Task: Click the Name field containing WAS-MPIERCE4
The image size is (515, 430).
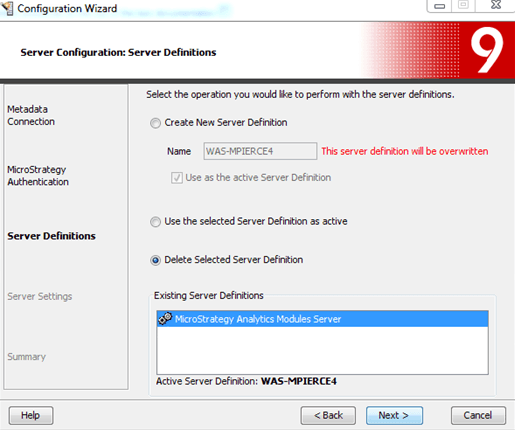Action: tap(260, 151)
